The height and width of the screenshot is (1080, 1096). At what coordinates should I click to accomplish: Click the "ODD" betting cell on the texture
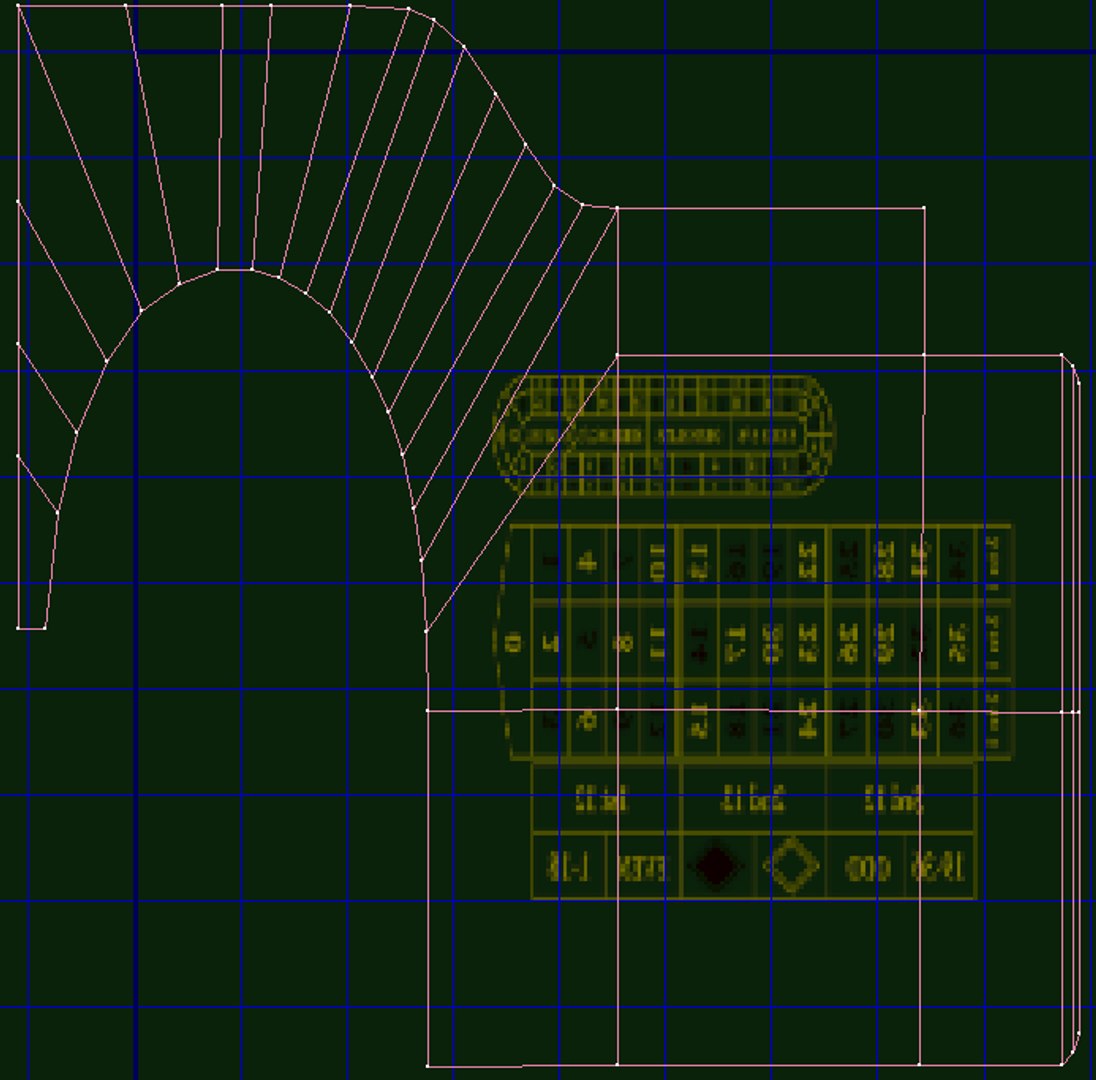pos(867,867)
